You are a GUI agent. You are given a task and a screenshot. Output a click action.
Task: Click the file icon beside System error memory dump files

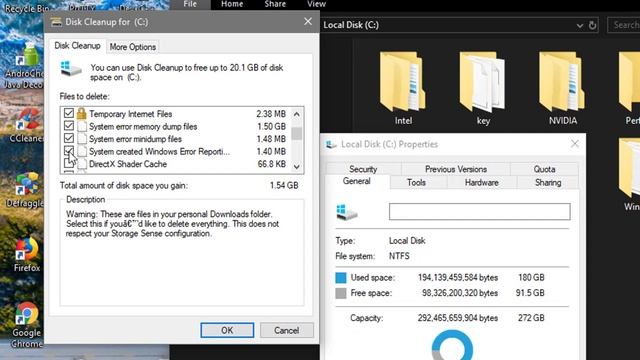tap(82, 126)
